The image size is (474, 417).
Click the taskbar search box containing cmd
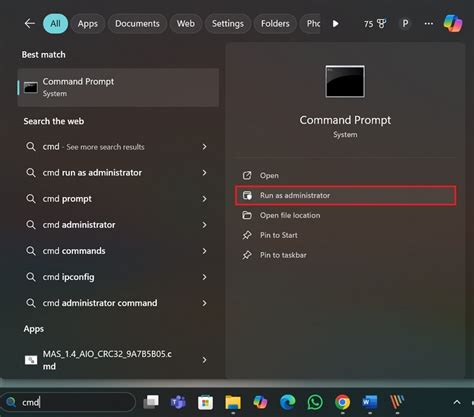tap(68, 402)
